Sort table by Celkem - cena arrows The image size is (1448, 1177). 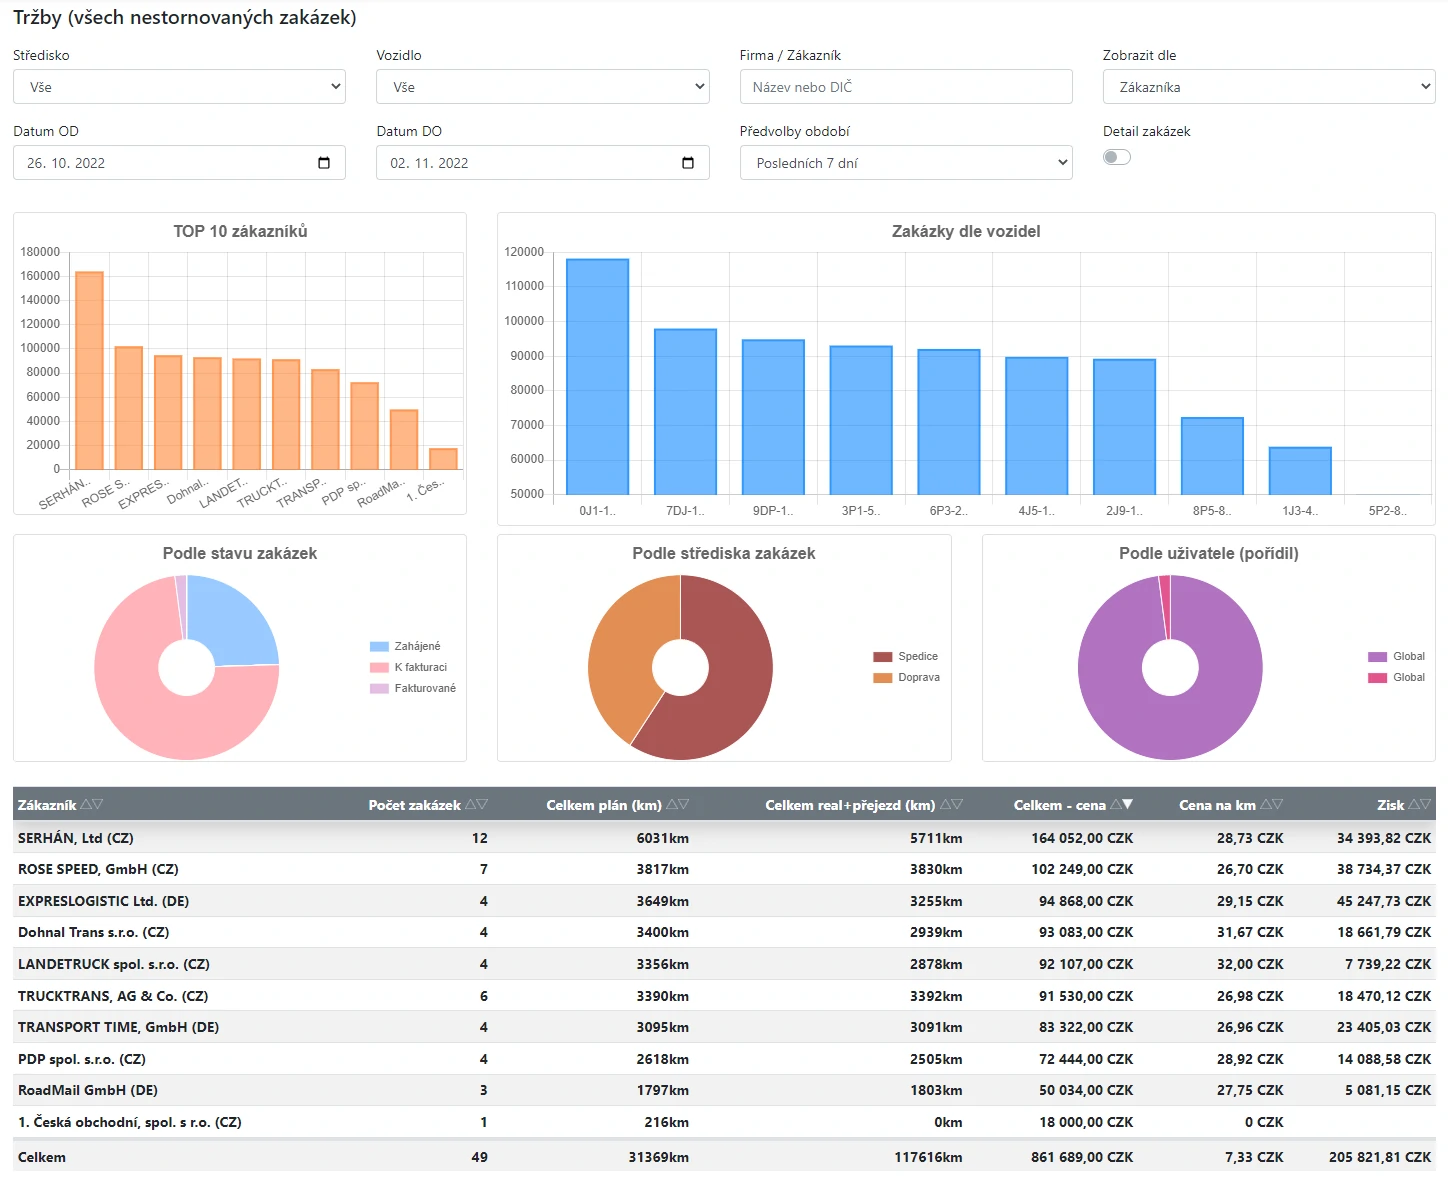click(x=1122, y=804)
